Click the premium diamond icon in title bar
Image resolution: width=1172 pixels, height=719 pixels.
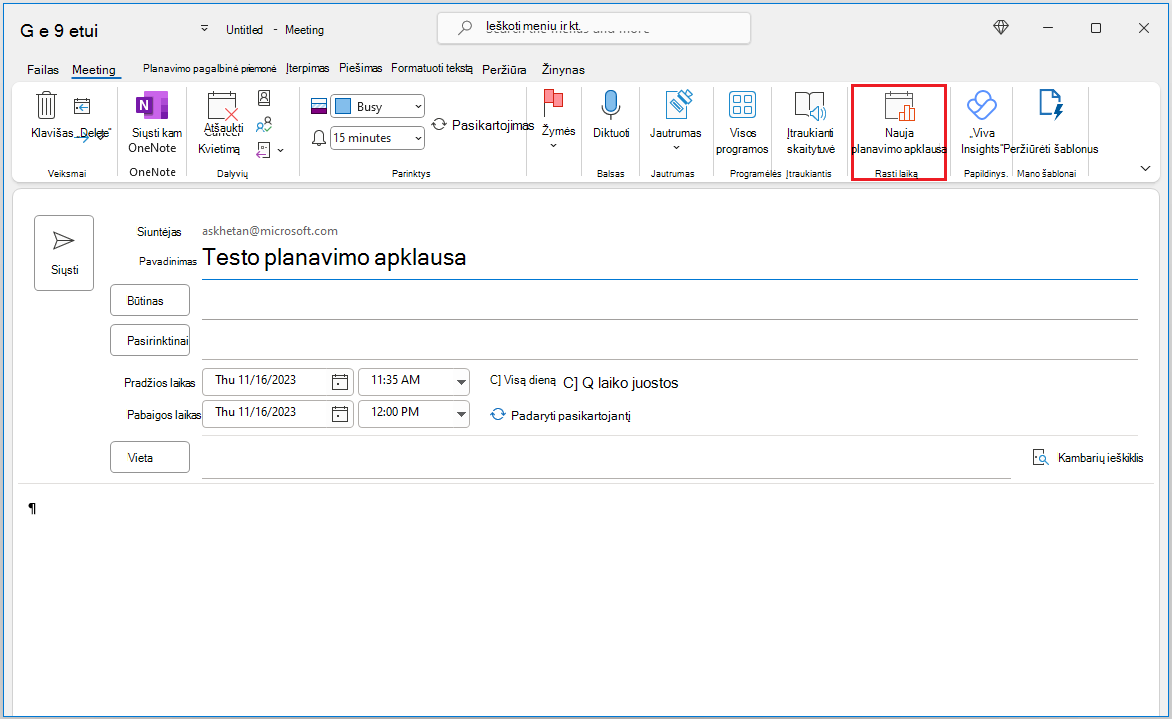pyautogui.click(x=1001, y=28)
